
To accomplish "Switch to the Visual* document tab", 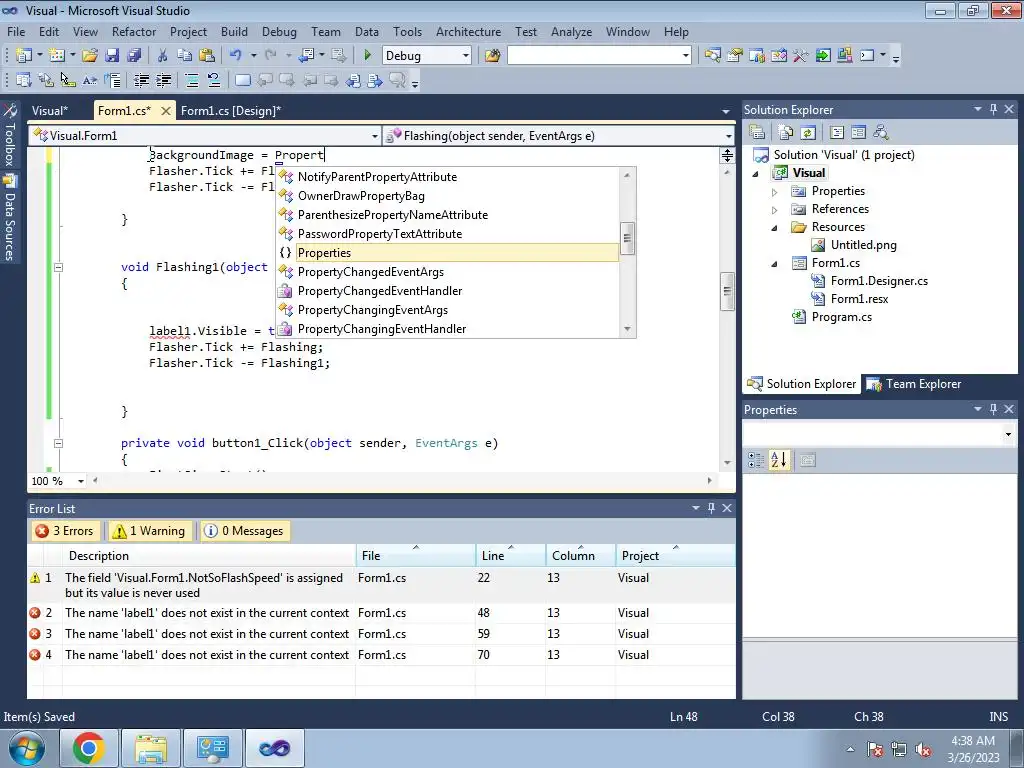I will (50, 111).
